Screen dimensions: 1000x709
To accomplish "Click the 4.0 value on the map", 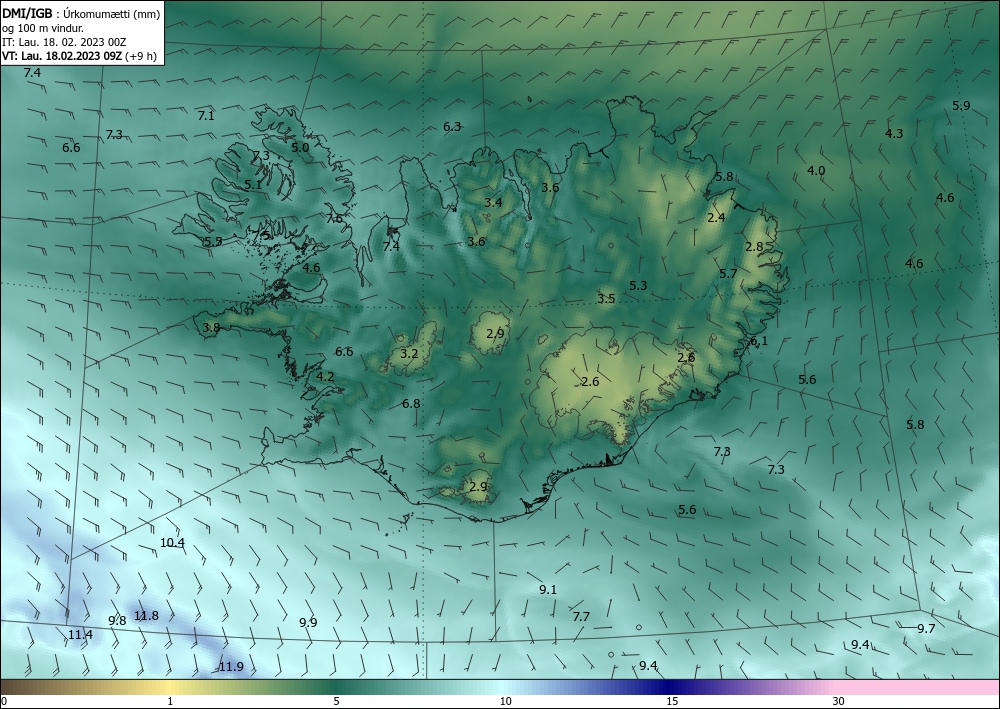I will (816, 171).
